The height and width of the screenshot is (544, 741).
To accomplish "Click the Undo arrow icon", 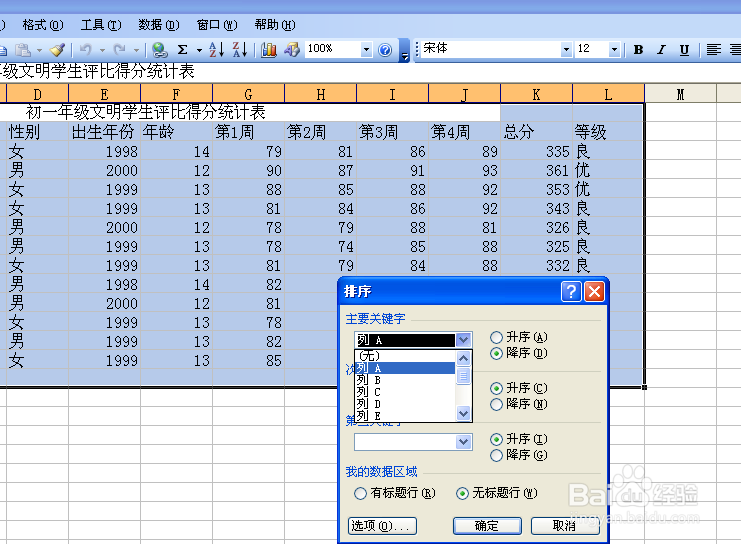I will click(86, 49).
